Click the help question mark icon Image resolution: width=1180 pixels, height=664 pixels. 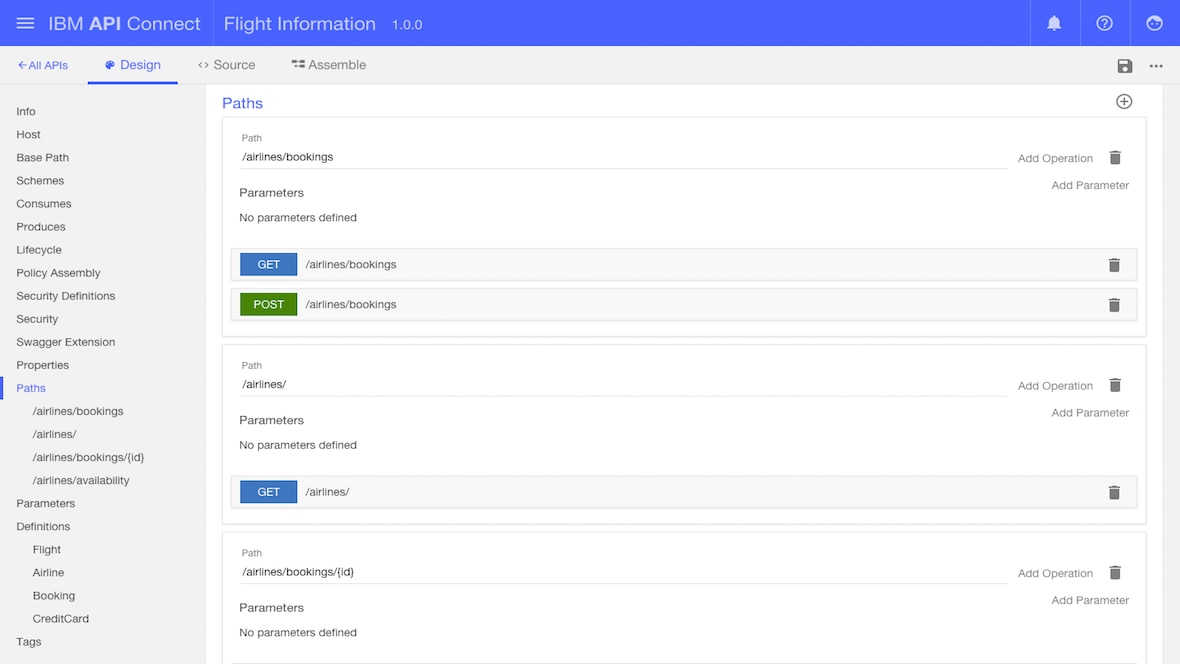click(1104, 23)
